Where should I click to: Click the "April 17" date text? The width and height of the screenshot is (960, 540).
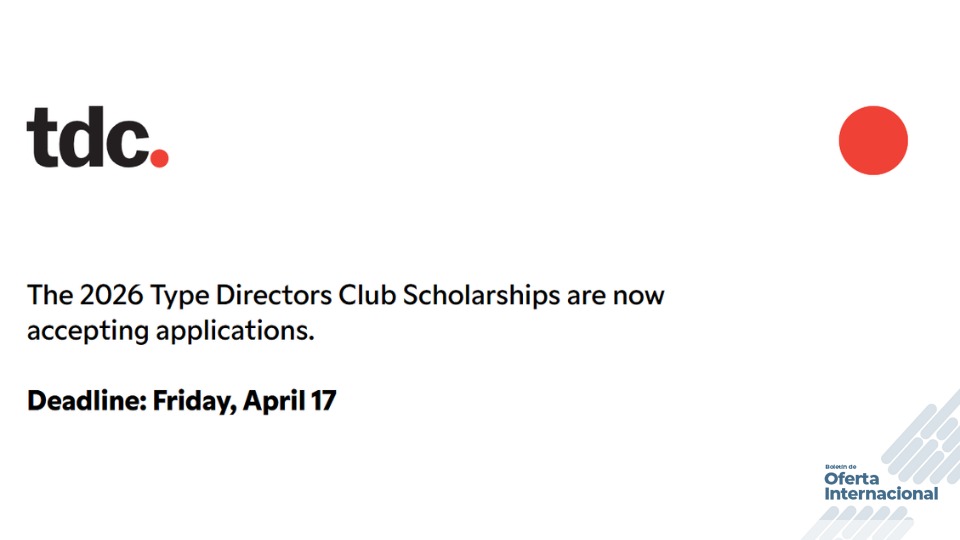point(289,402)
